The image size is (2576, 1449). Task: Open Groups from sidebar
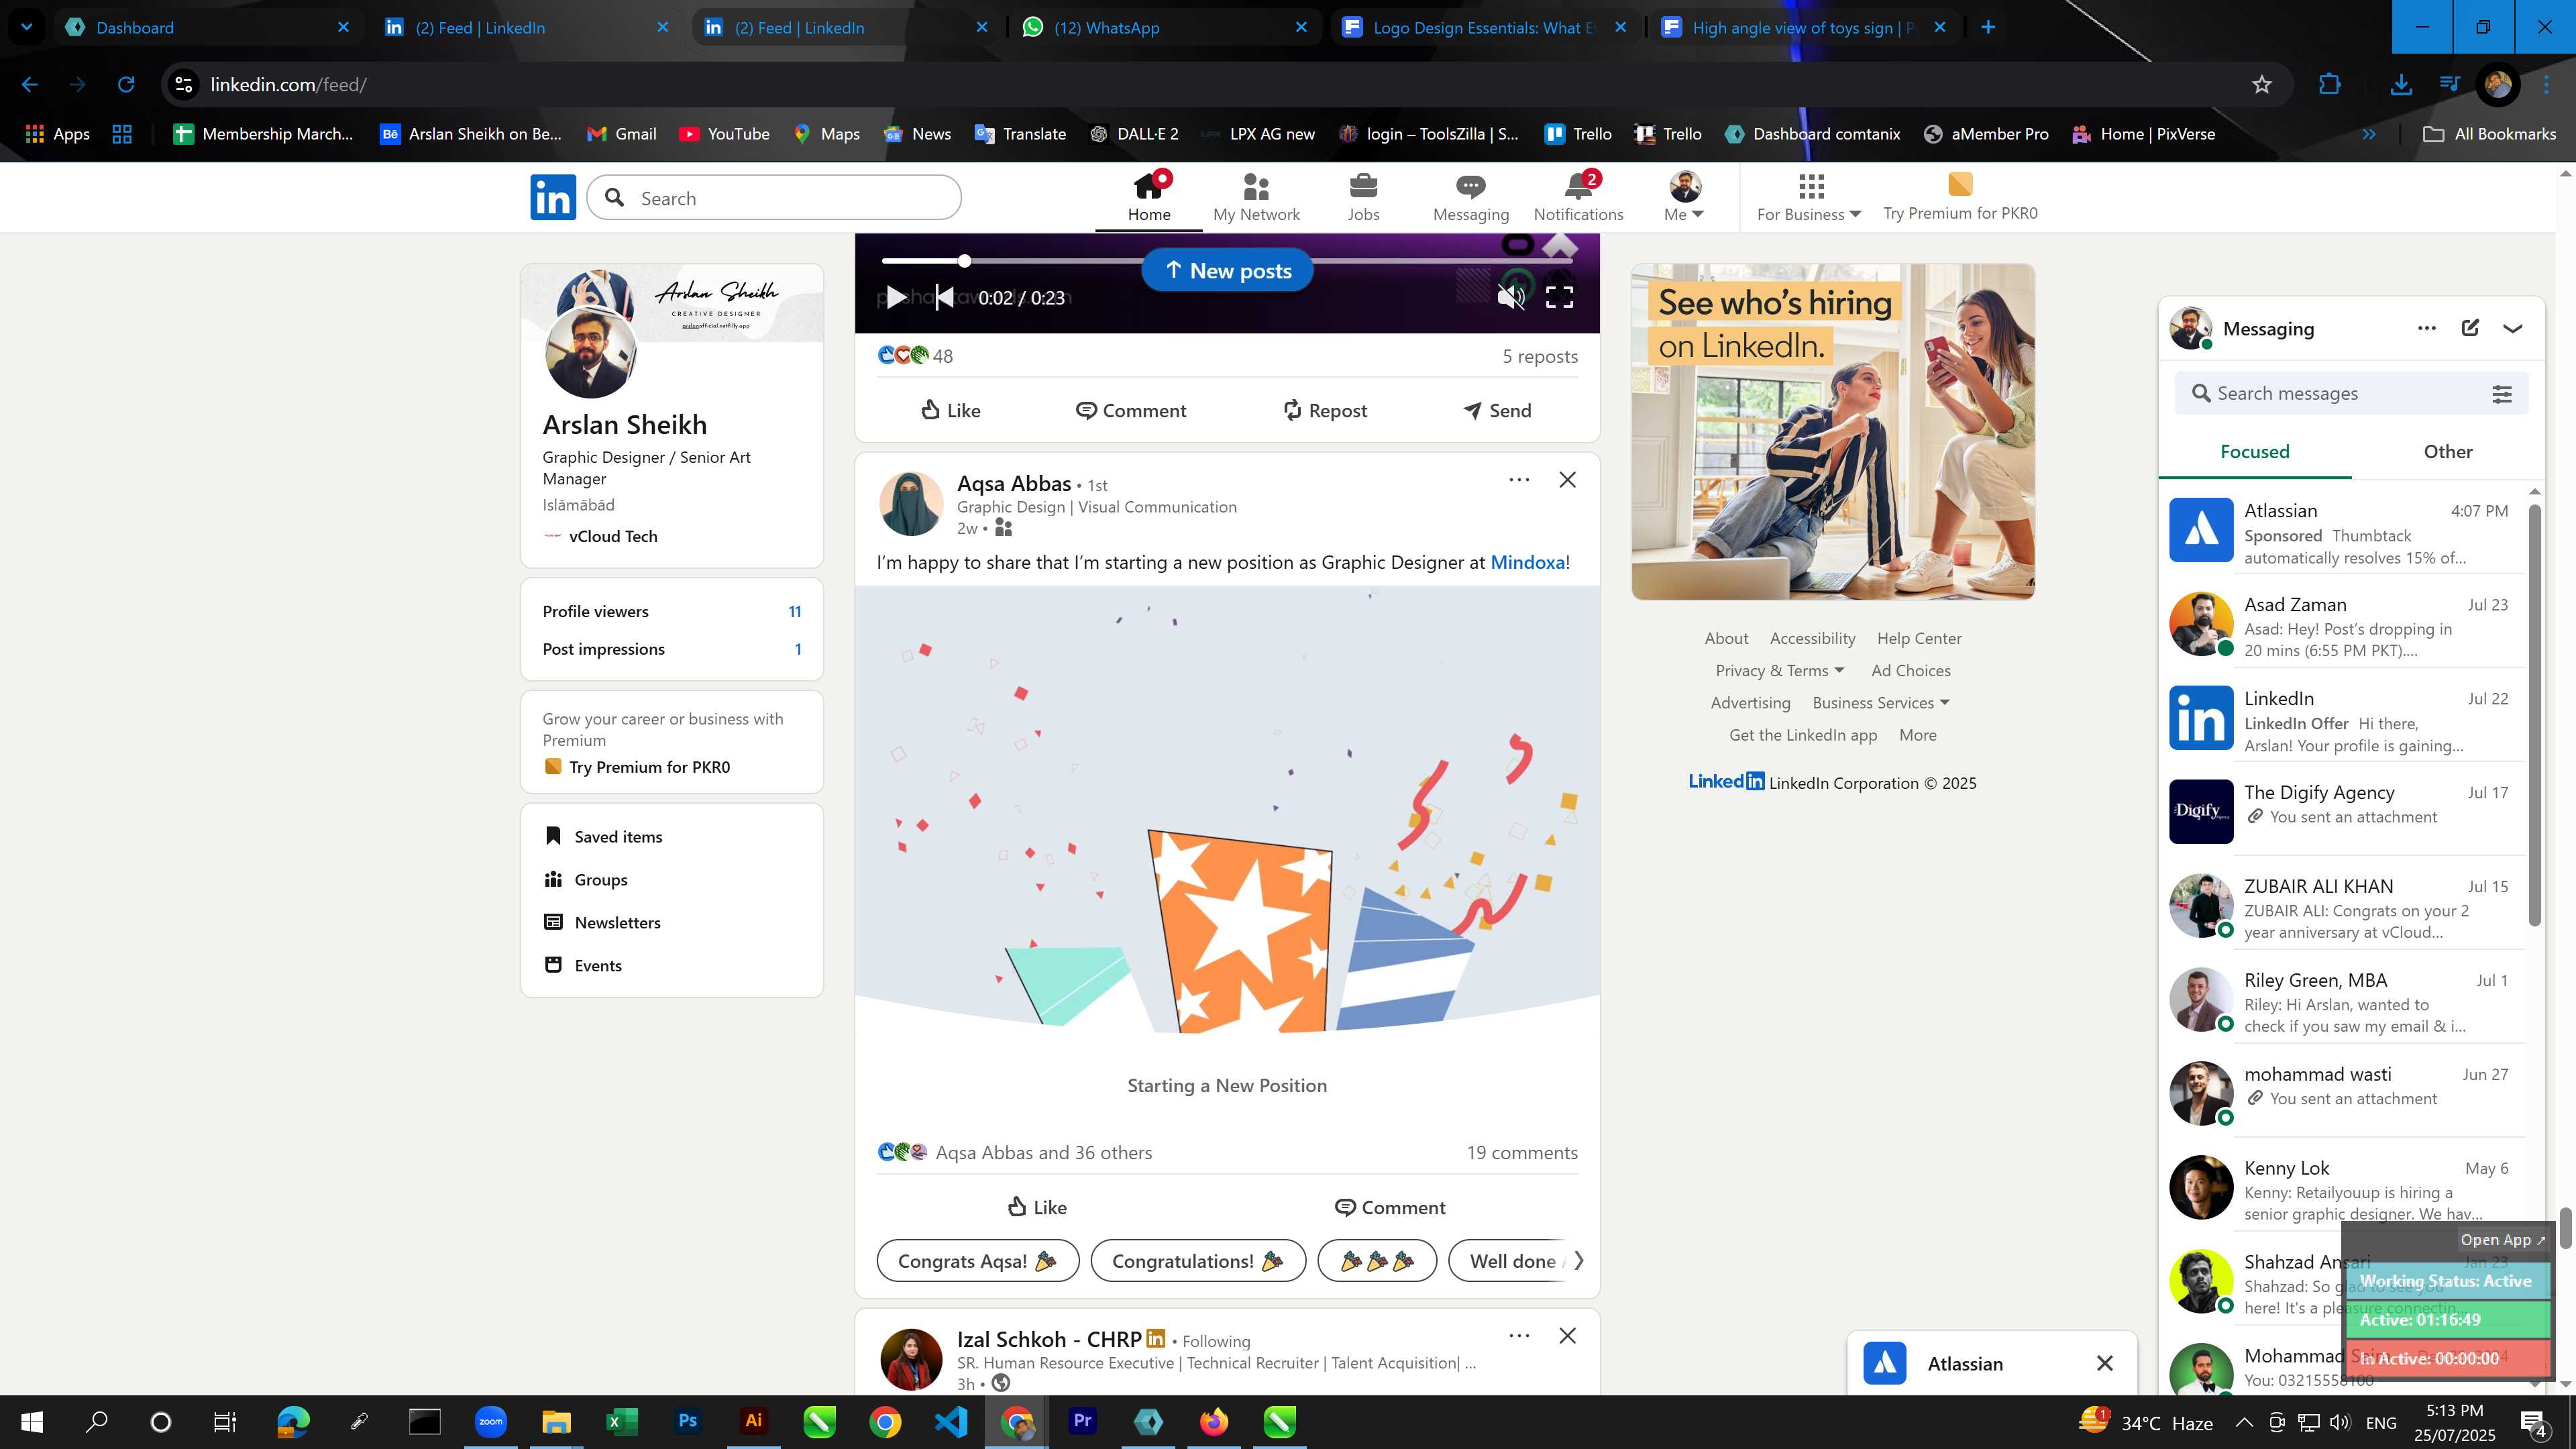point(585,879)
